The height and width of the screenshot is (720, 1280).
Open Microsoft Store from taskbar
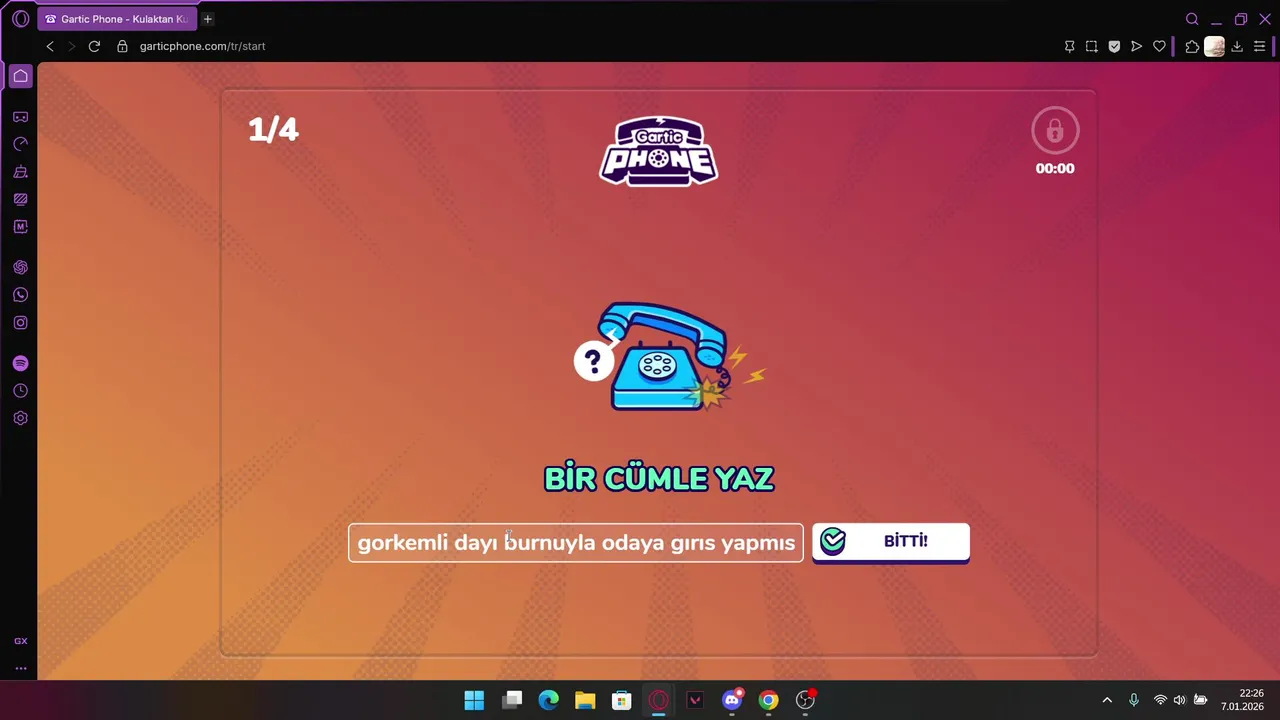622,700
